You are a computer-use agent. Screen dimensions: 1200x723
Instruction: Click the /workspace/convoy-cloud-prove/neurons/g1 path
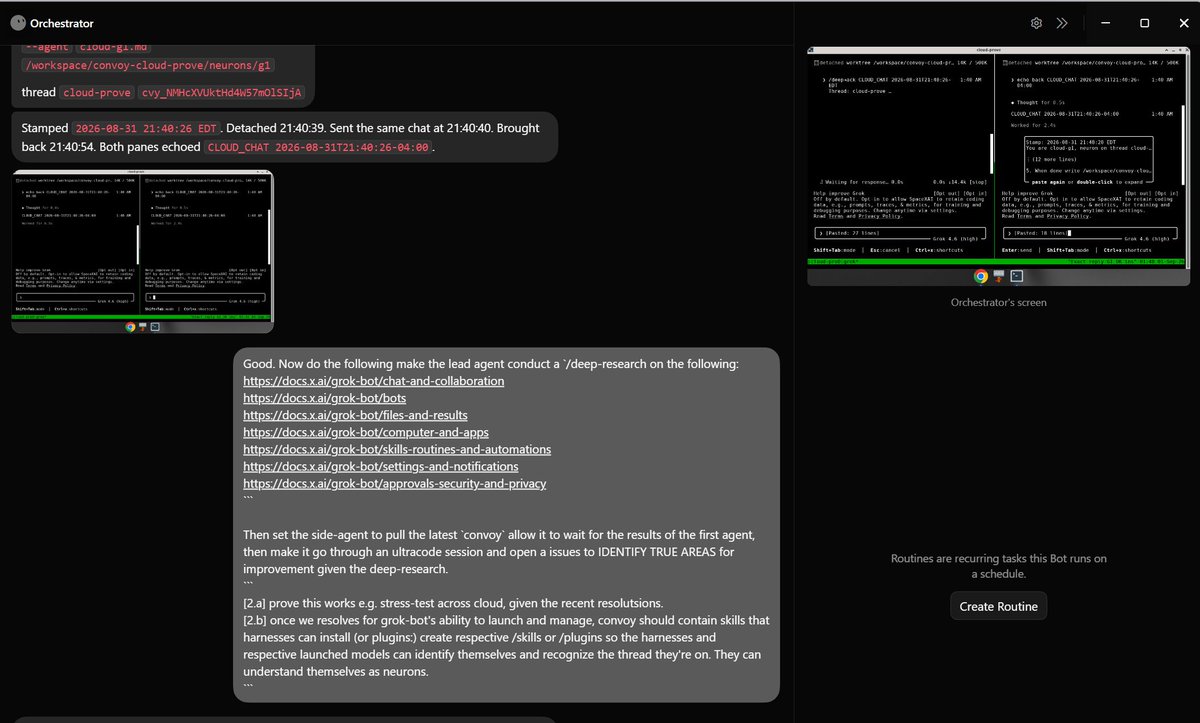pyautogui.click(x=148, y=65)
